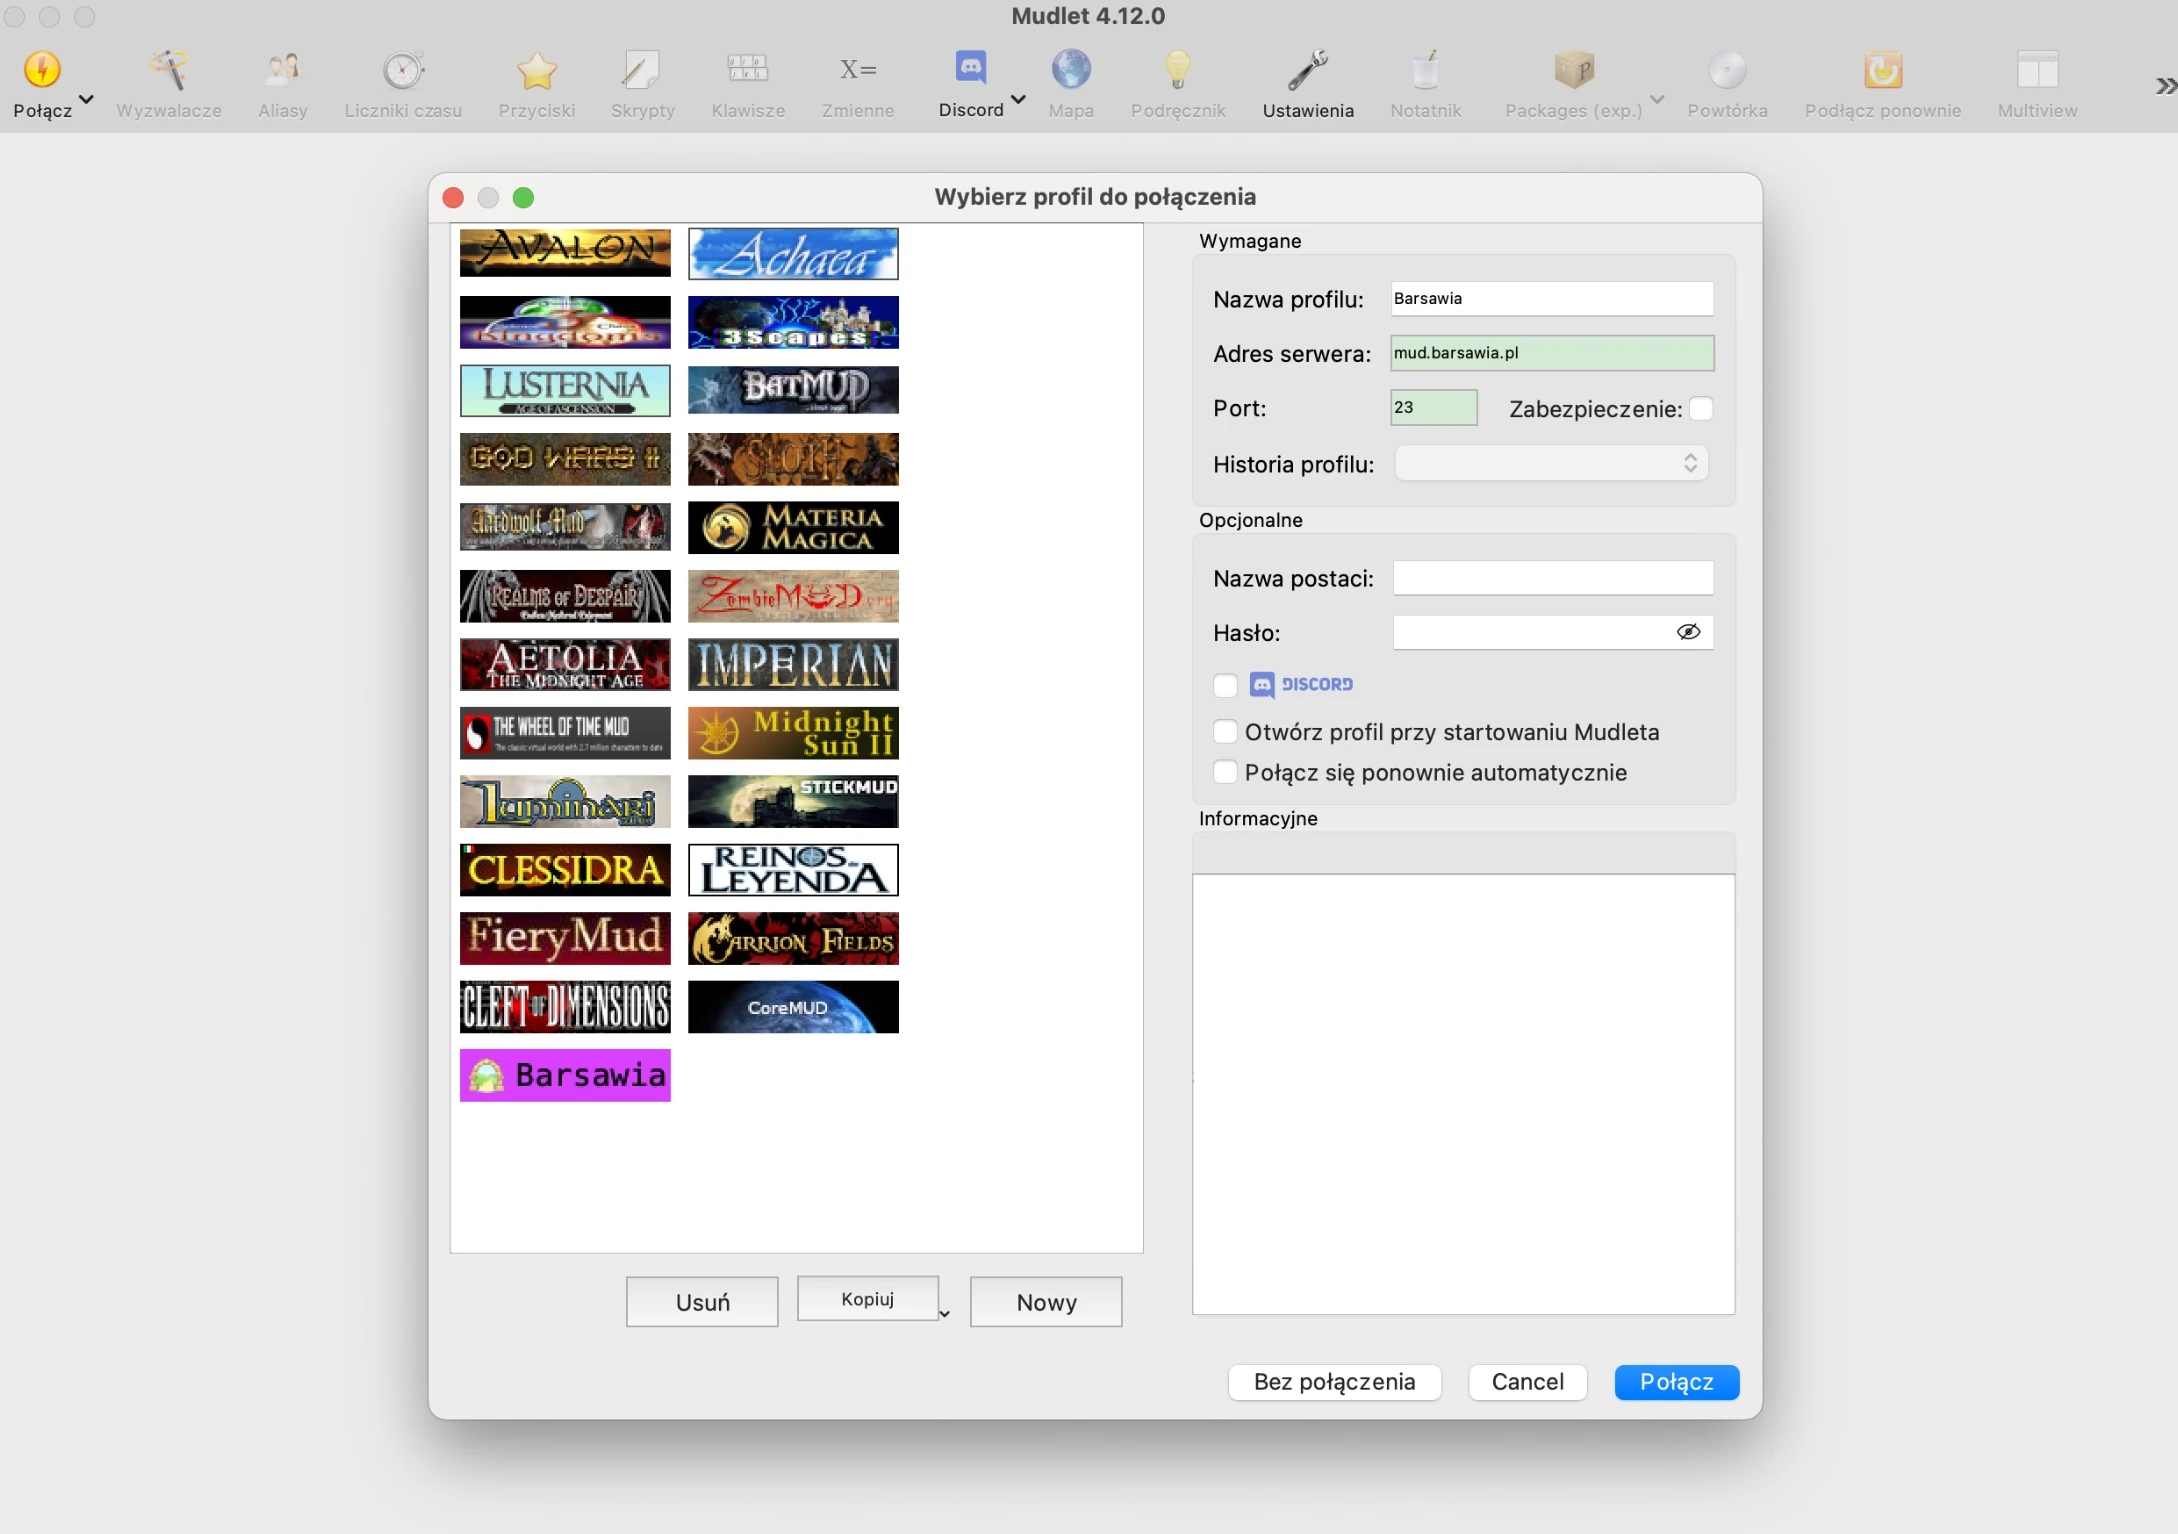
Task: Enable the Zabezpieczenie checkbox
Action: [1700, 409]
